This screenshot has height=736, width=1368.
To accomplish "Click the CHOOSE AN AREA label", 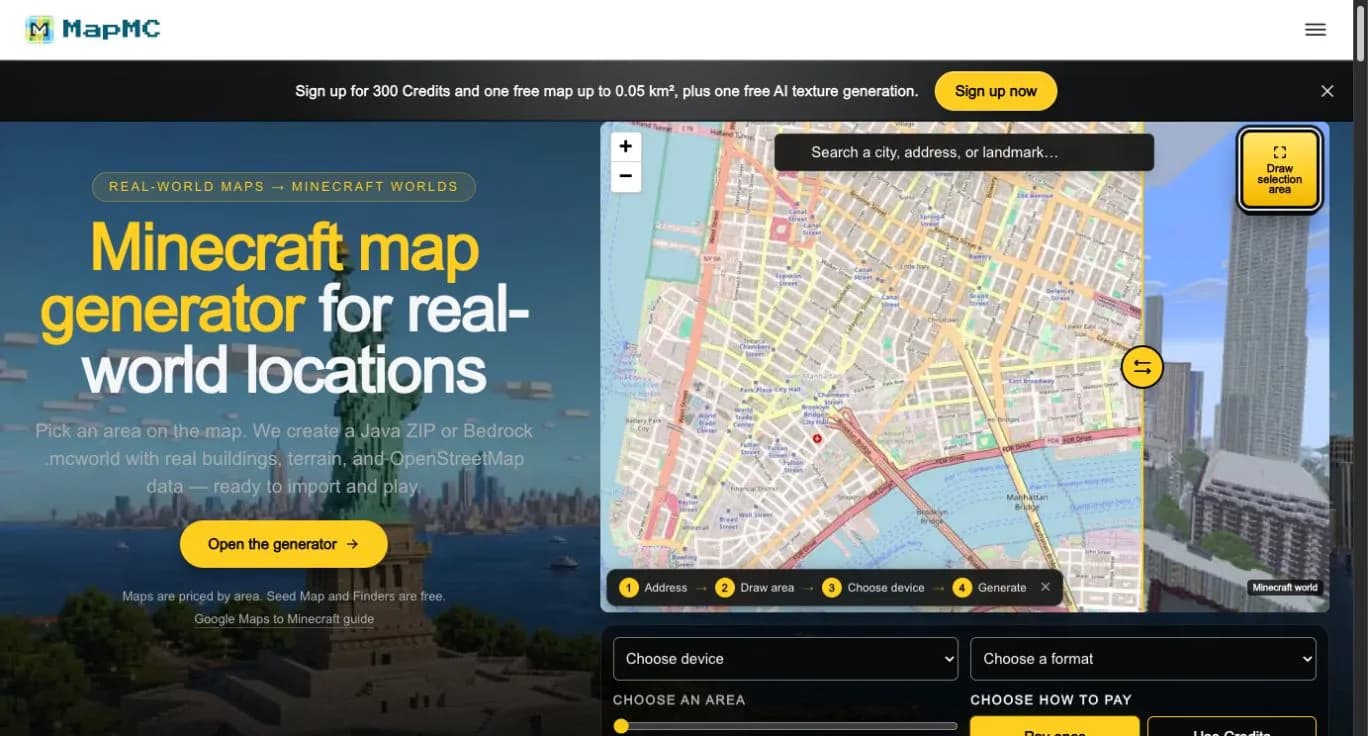I will click(x=679, y=700).
